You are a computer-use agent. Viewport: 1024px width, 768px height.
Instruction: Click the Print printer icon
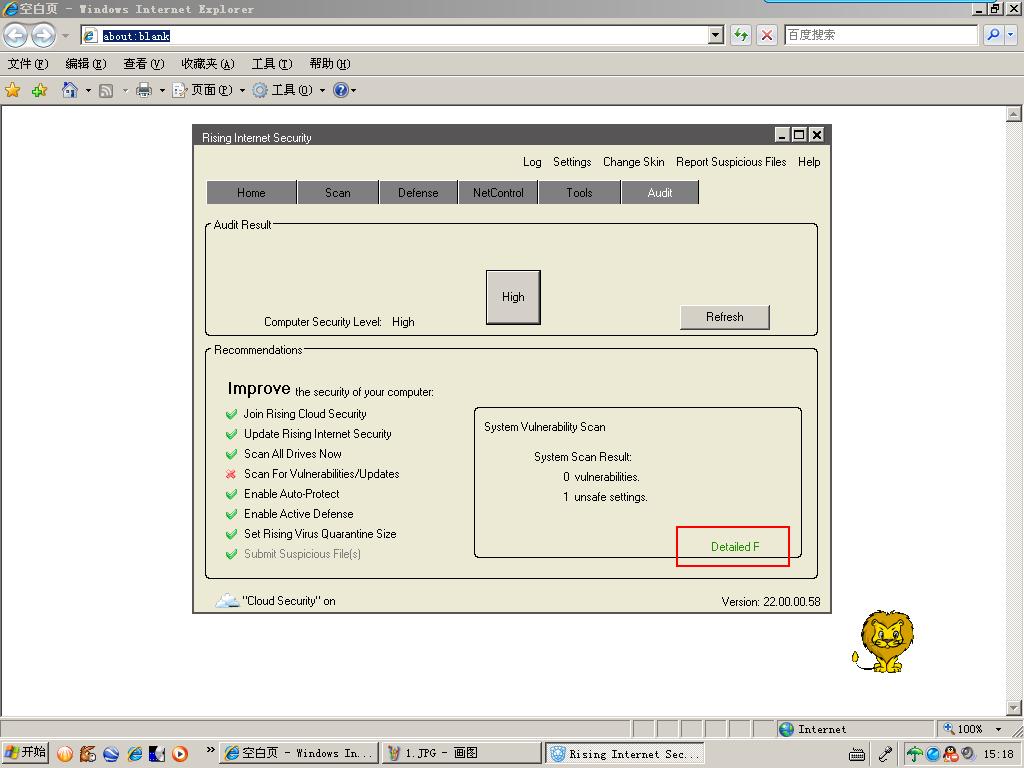[144, 90]
